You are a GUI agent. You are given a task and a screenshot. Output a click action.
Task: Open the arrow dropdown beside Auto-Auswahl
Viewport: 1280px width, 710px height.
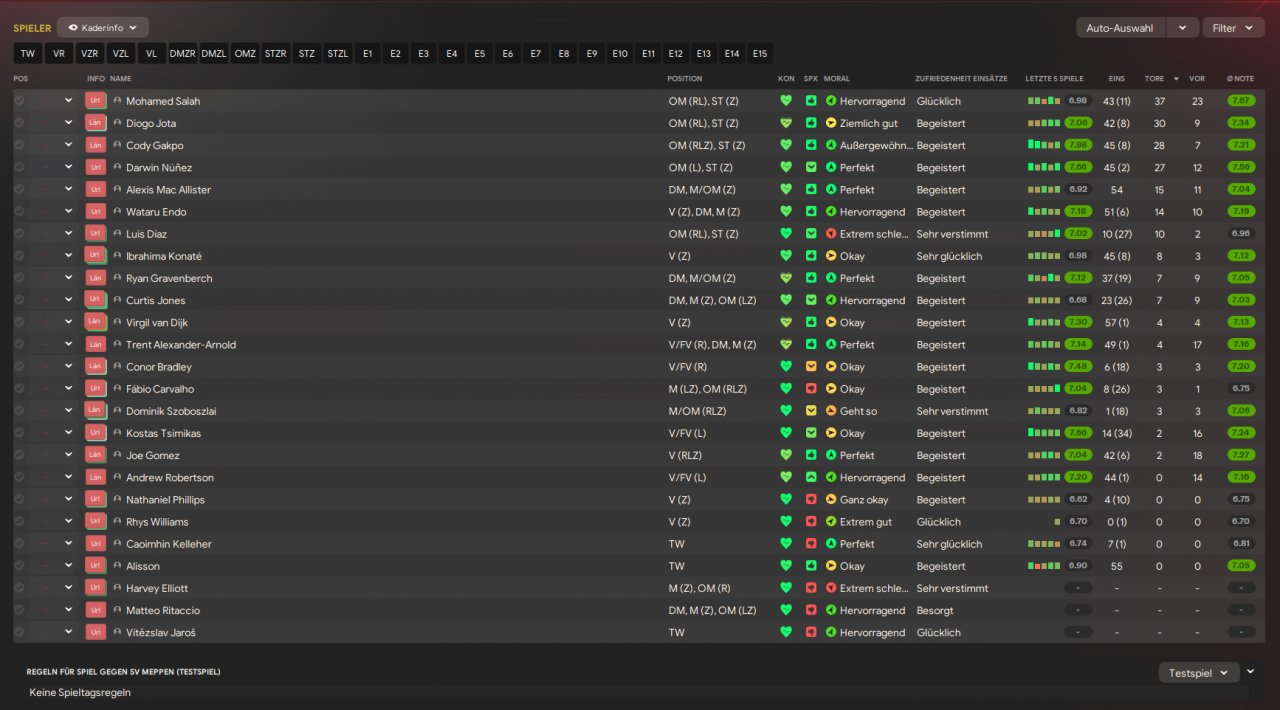(x=1182, y=28)
